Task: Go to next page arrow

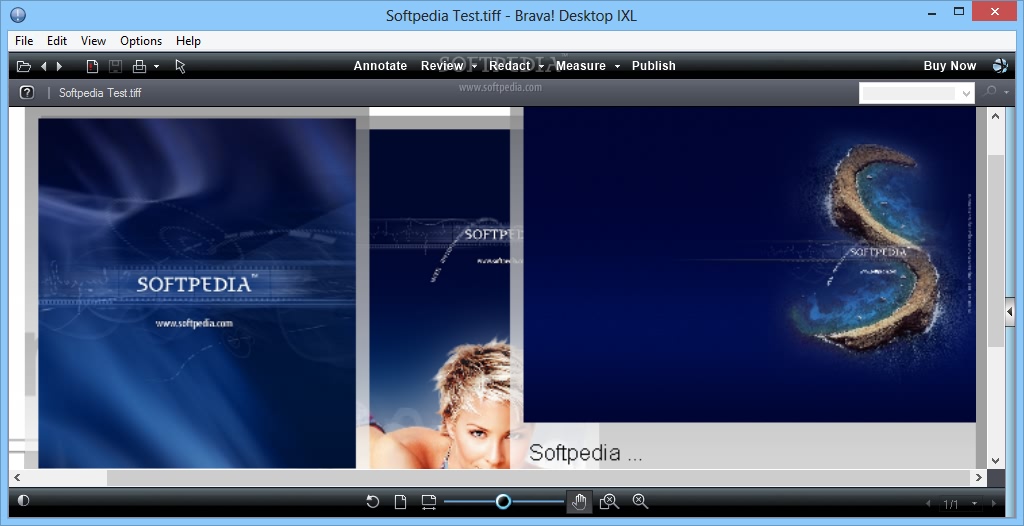Action: pos(994,504)
